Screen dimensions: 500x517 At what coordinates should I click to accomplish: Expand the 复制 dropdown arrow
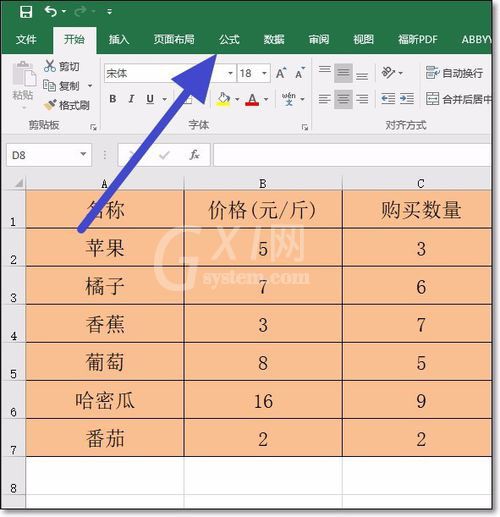[x=90, y=86]
